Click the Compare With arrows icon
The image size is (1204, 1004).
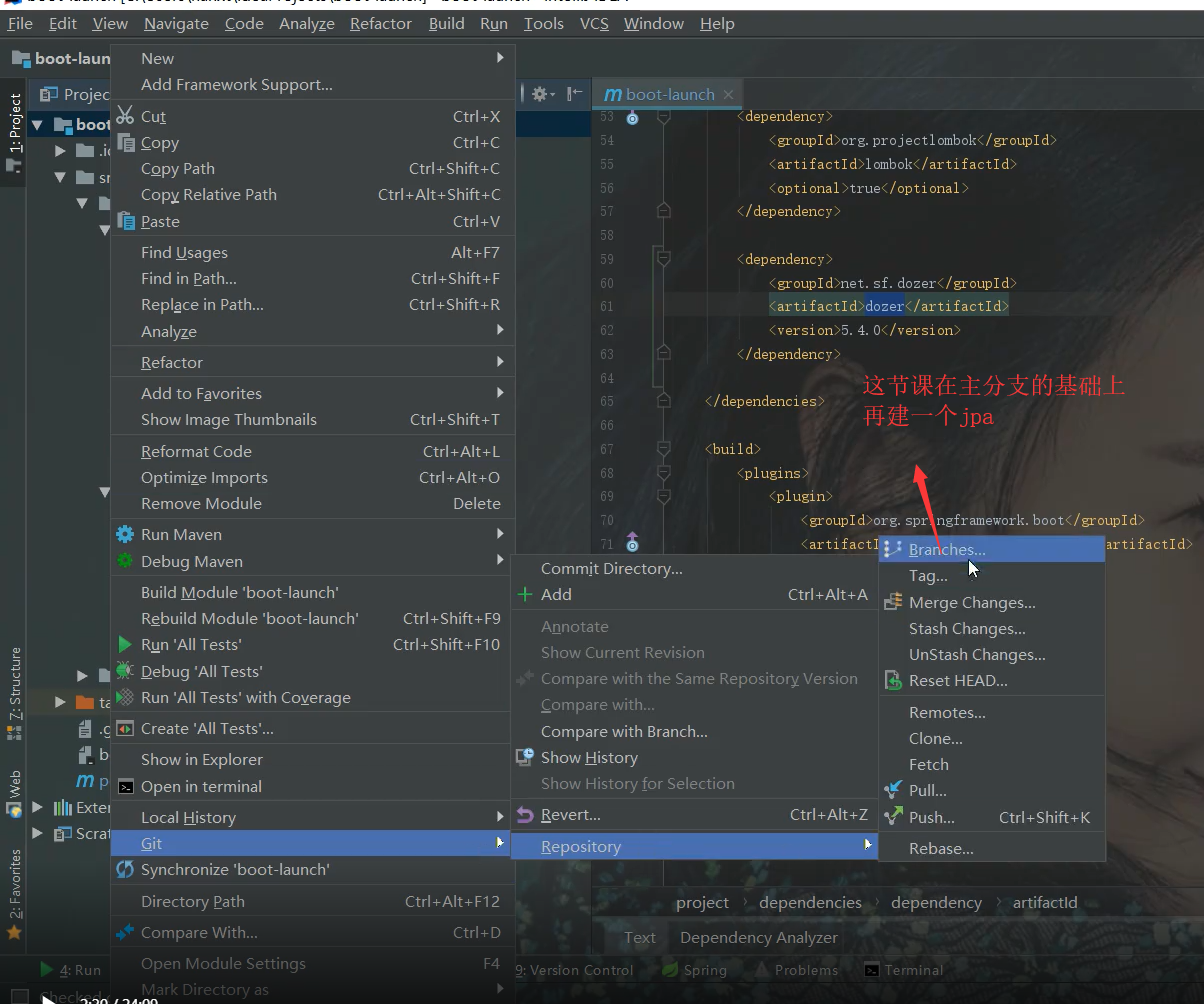[x=125, y=932]
